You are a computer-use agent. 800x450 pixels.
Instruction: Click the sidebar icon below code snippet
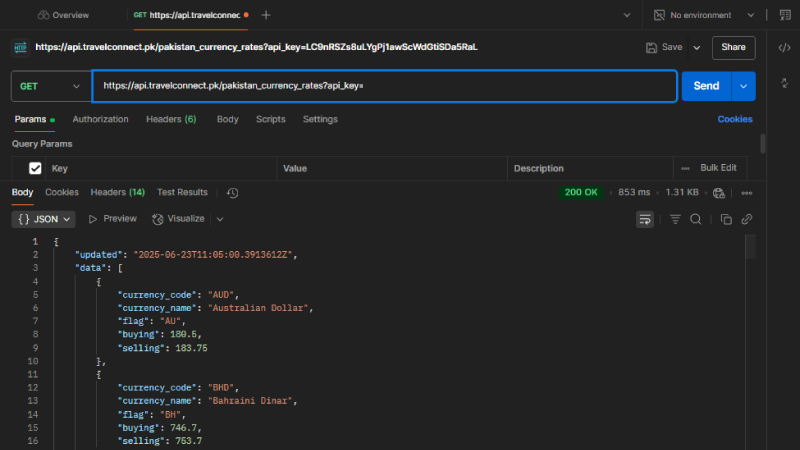pos(784,83)
